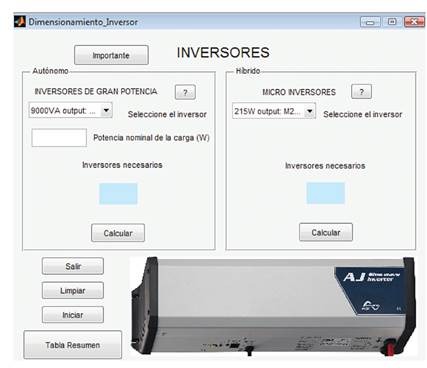Screen dimensions: 427x368
Task: Open help for Inversores de Gran Potencia
Action: [185, 92]
